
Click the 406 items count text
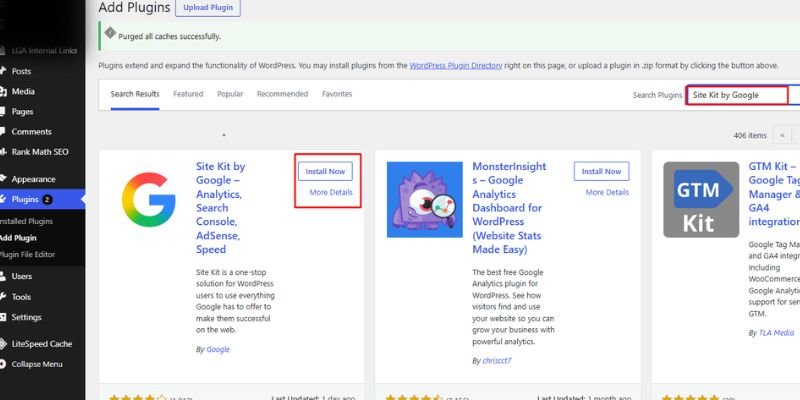tap(750, 135)
